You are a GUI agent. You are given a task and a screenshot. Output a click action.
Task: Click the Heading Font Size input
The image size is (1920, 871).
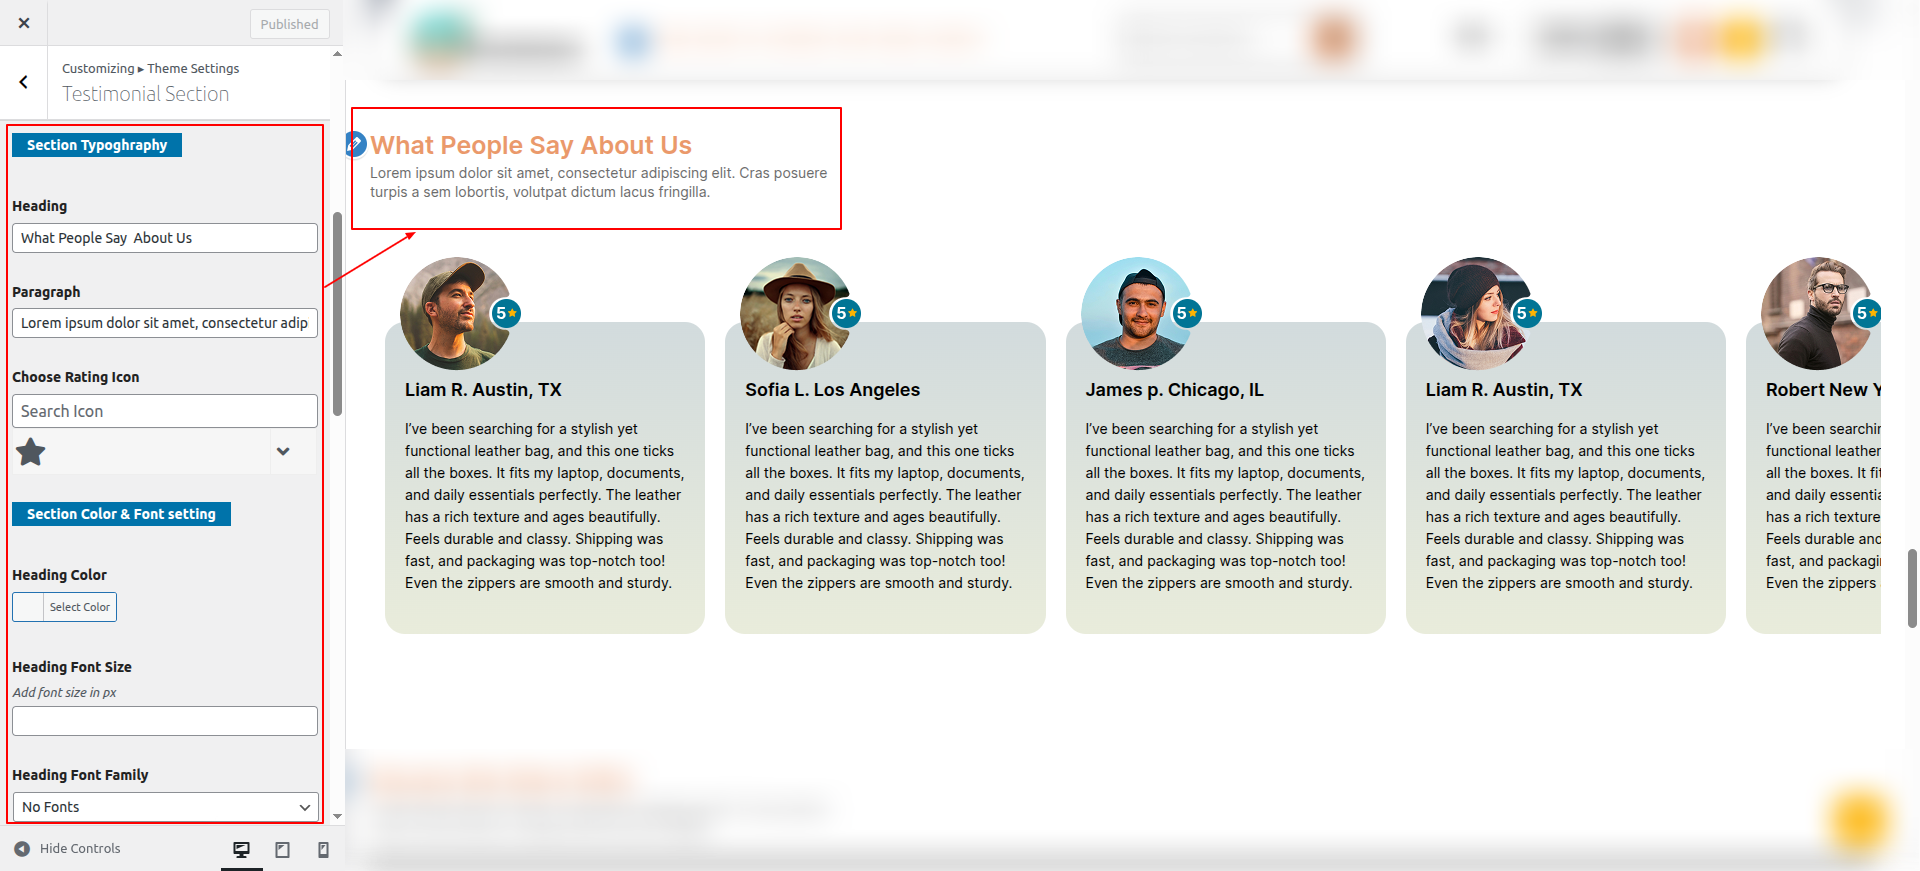165,721
